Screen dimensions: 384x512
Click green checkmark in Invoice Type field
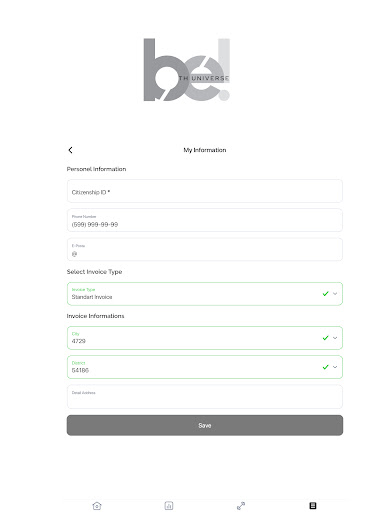pyautogui.click(x=326, y=294)
